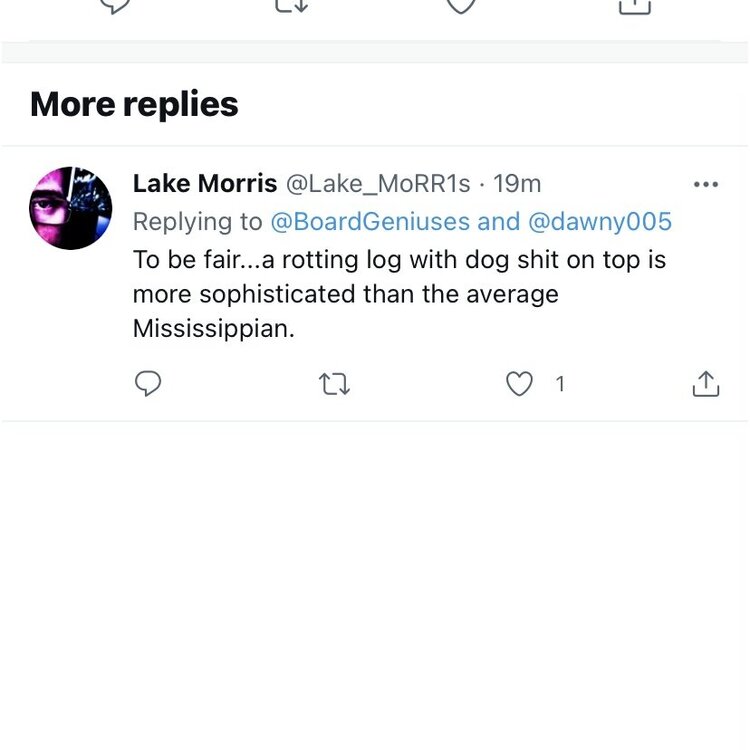Click the cut-off heart icon of the tweet above
The width and height of the screenshot is (750, 750).
pos(460,6)
